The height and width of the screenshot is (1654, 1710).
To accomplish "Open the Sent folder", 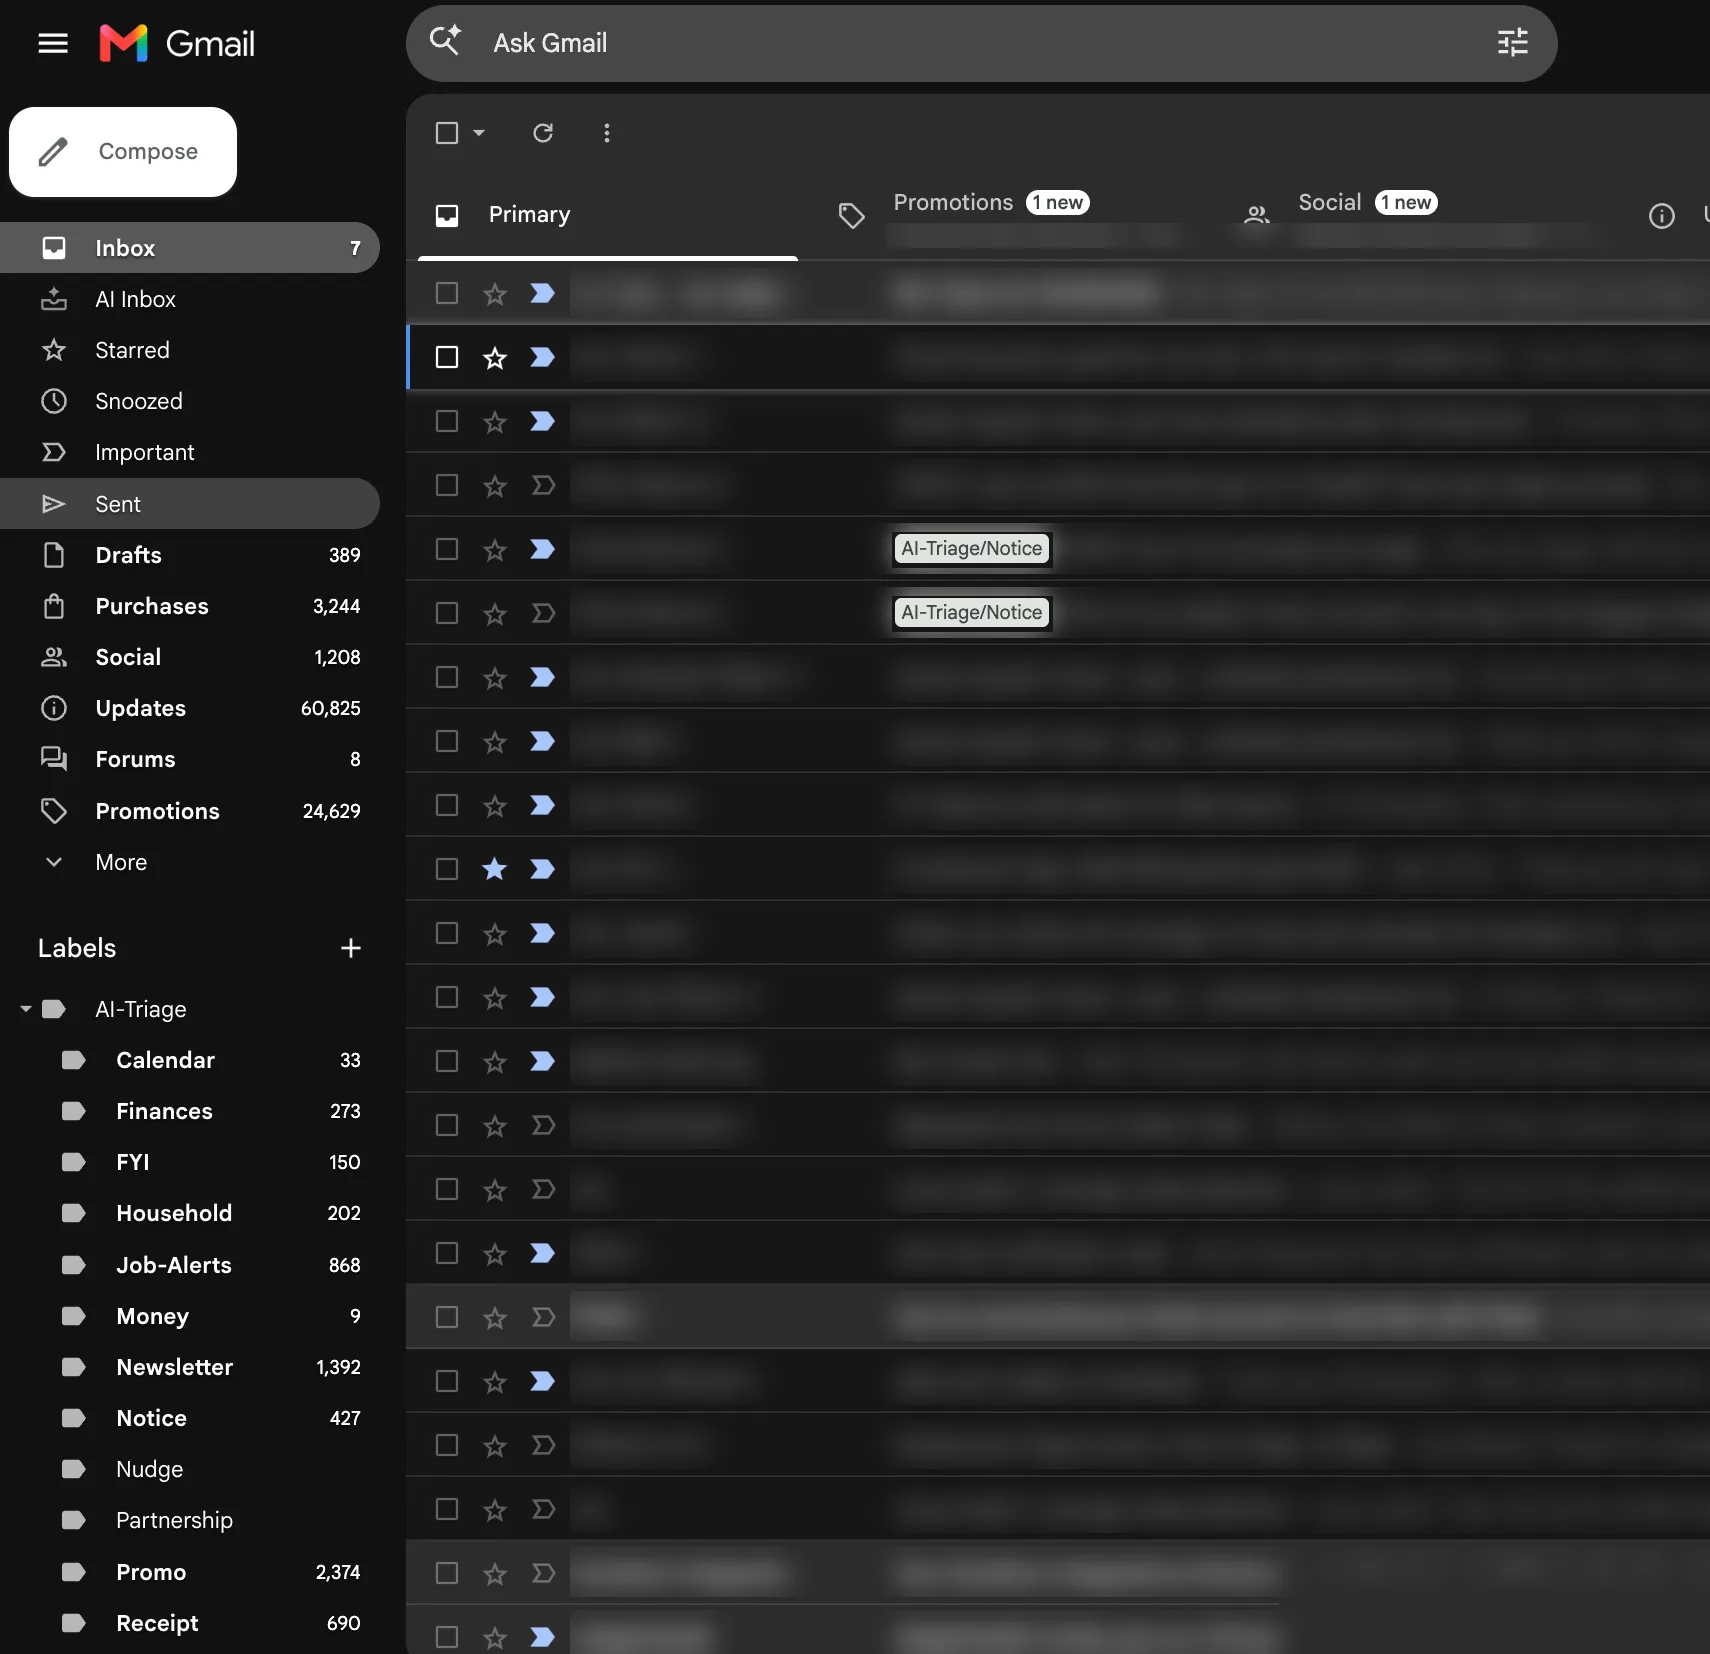I will click(190, 504).
